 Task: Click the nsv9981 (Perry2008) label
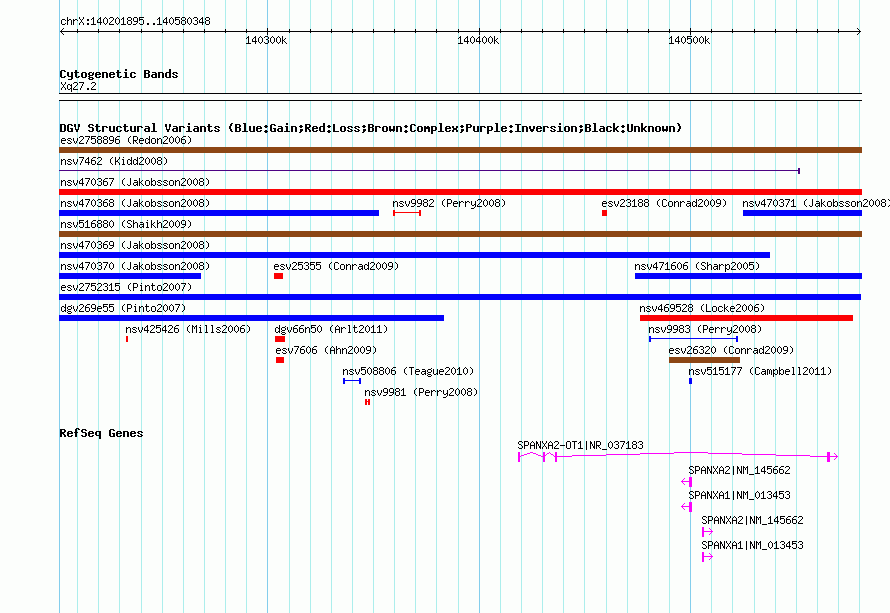coord(421,392)
